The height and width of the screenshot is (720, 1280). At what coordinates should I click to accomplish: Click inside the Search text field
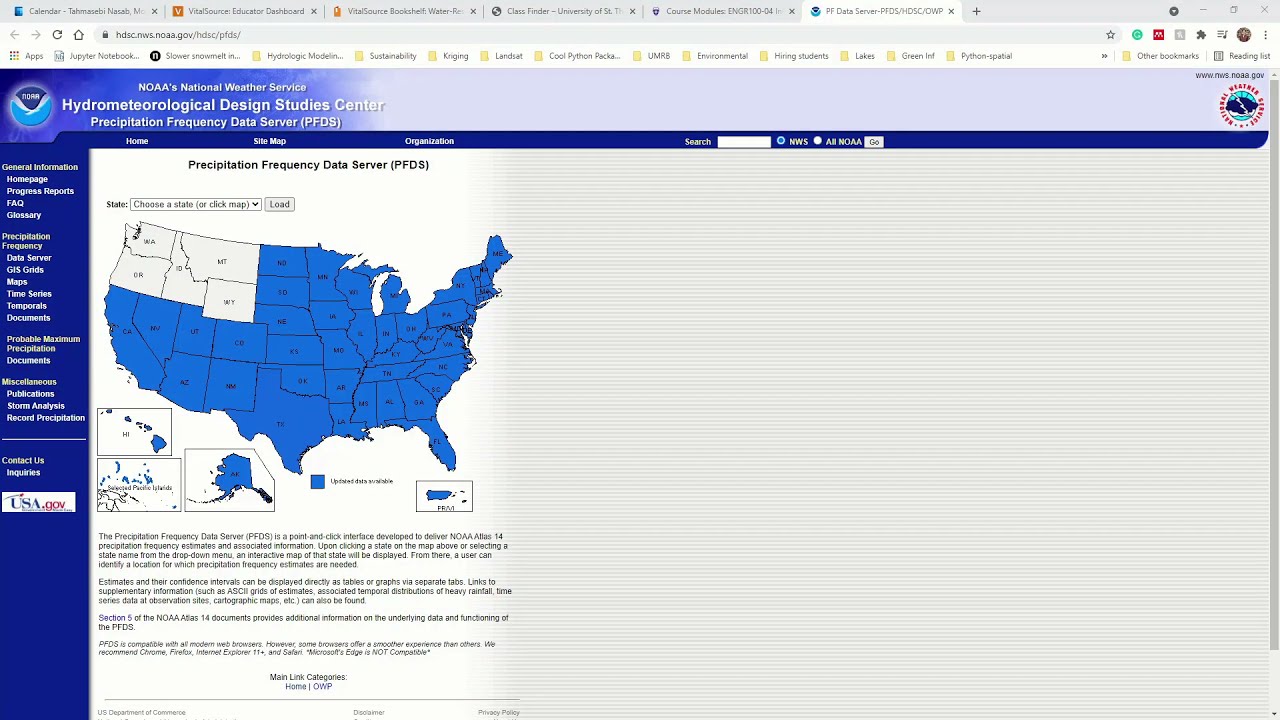(744, 142)
